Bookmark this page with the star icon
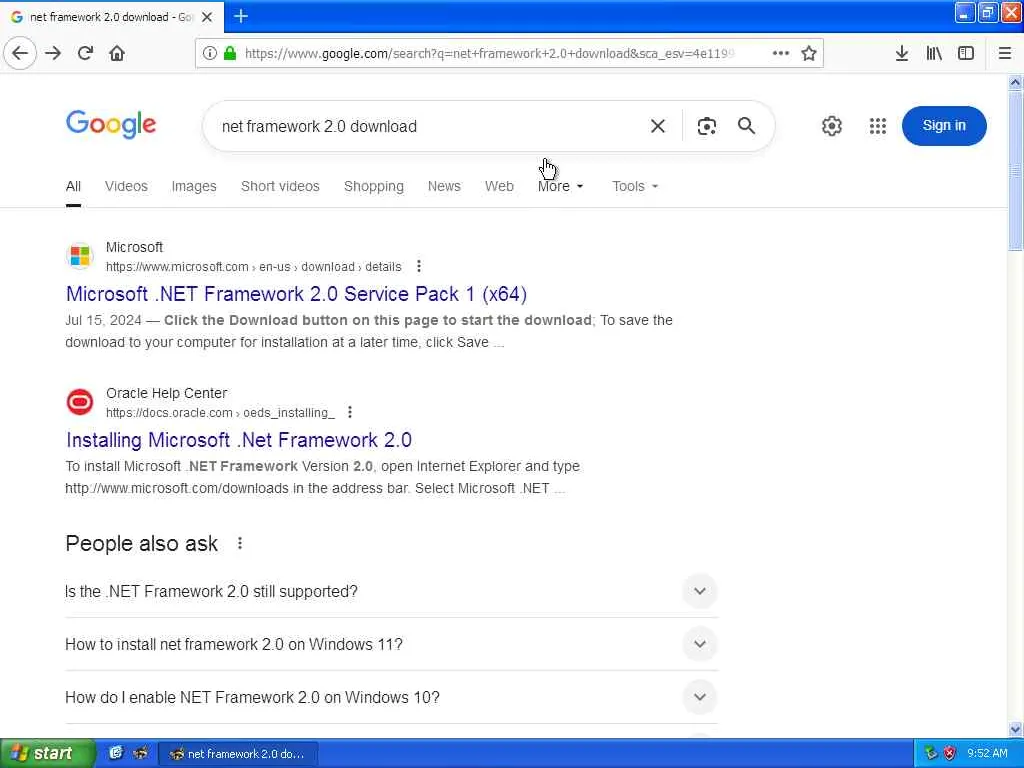 pyautogui.click(x=809, y=53)
